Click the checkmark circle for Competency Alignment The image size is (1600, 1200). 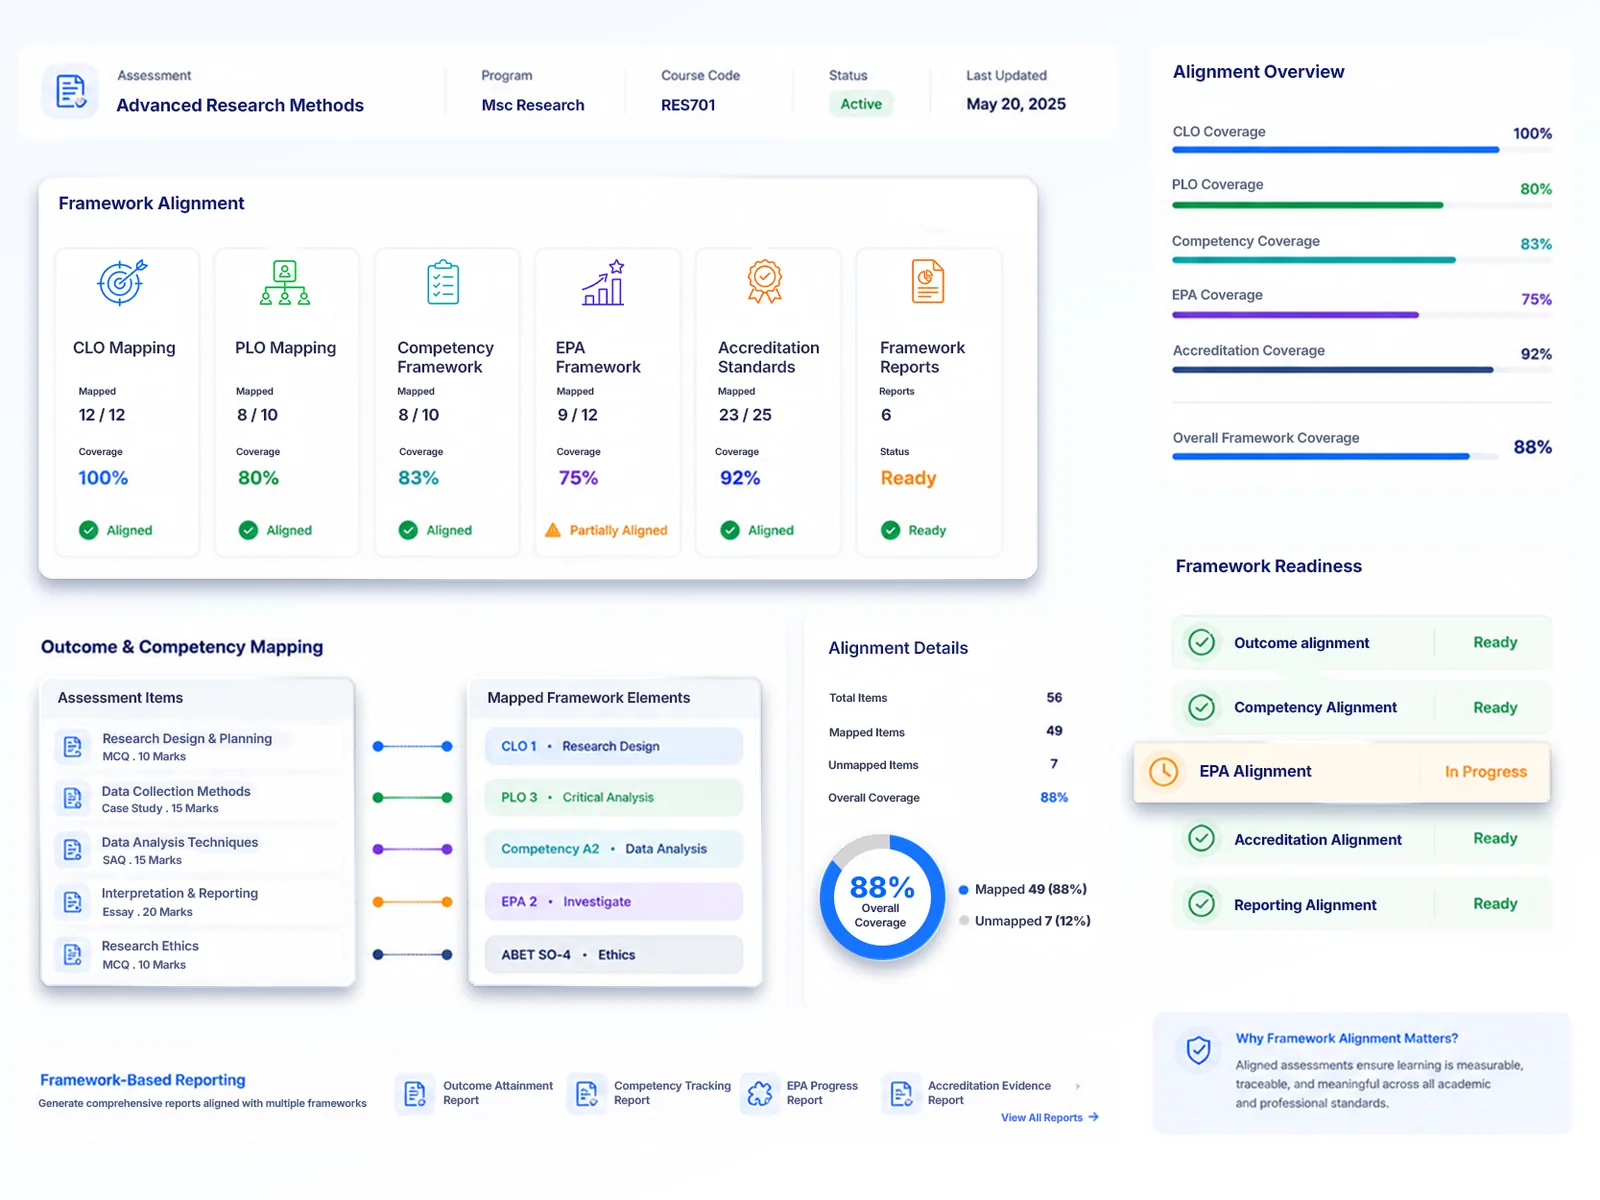coord(1202,707)
